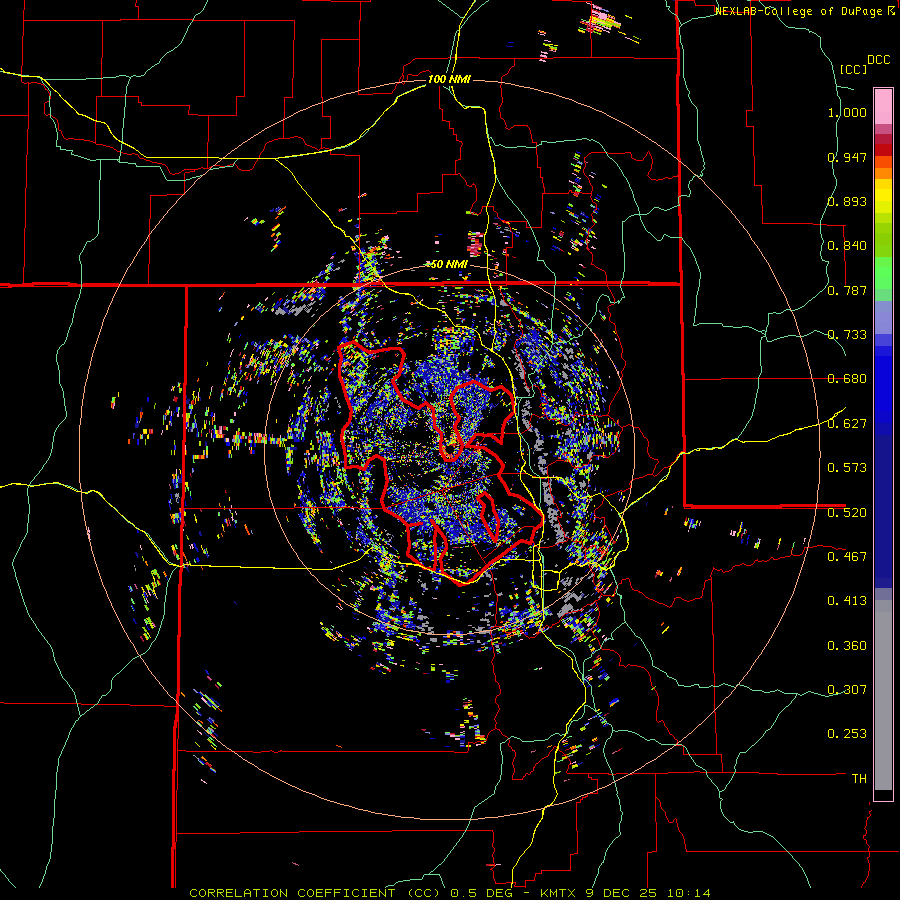Click the 0.787 value on the color scale

[x=847, y=290]
